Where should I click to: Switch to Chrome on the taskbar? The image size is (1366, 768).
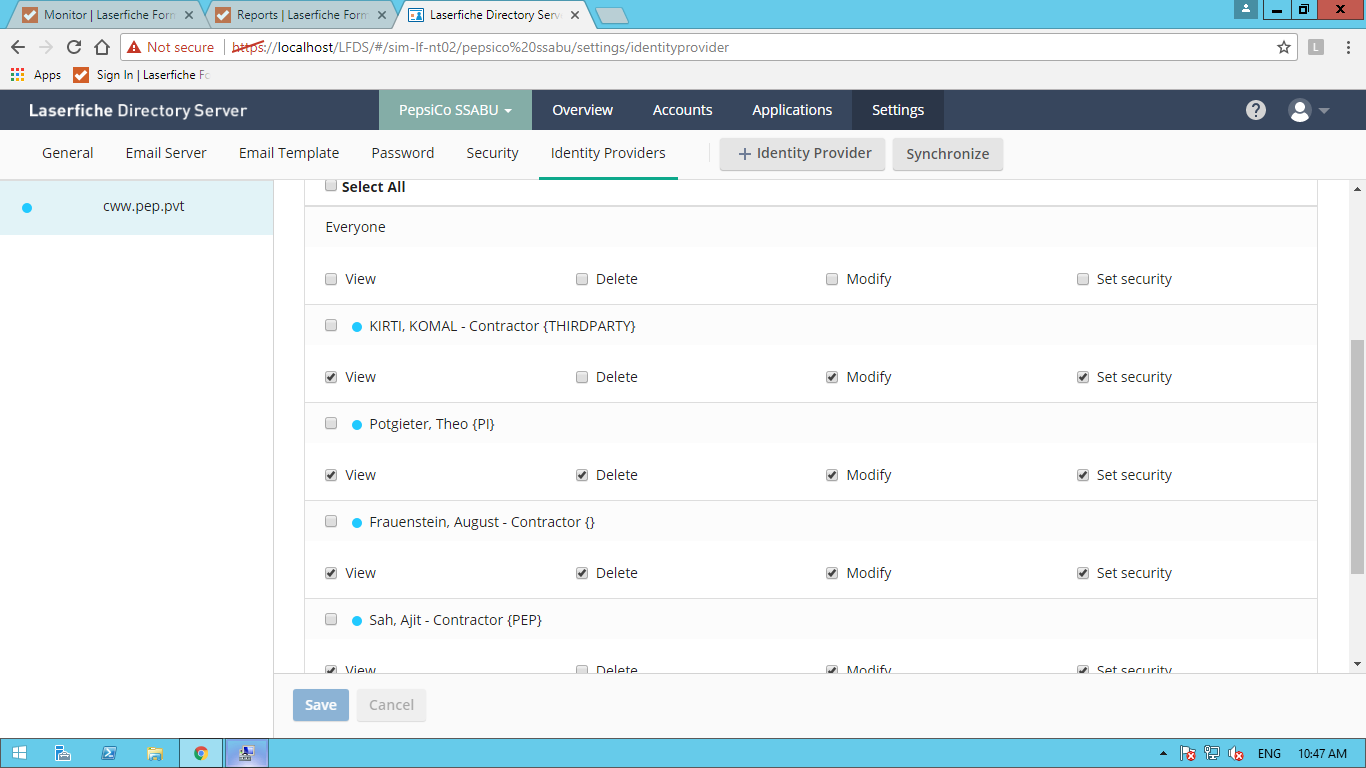point(201,754)
